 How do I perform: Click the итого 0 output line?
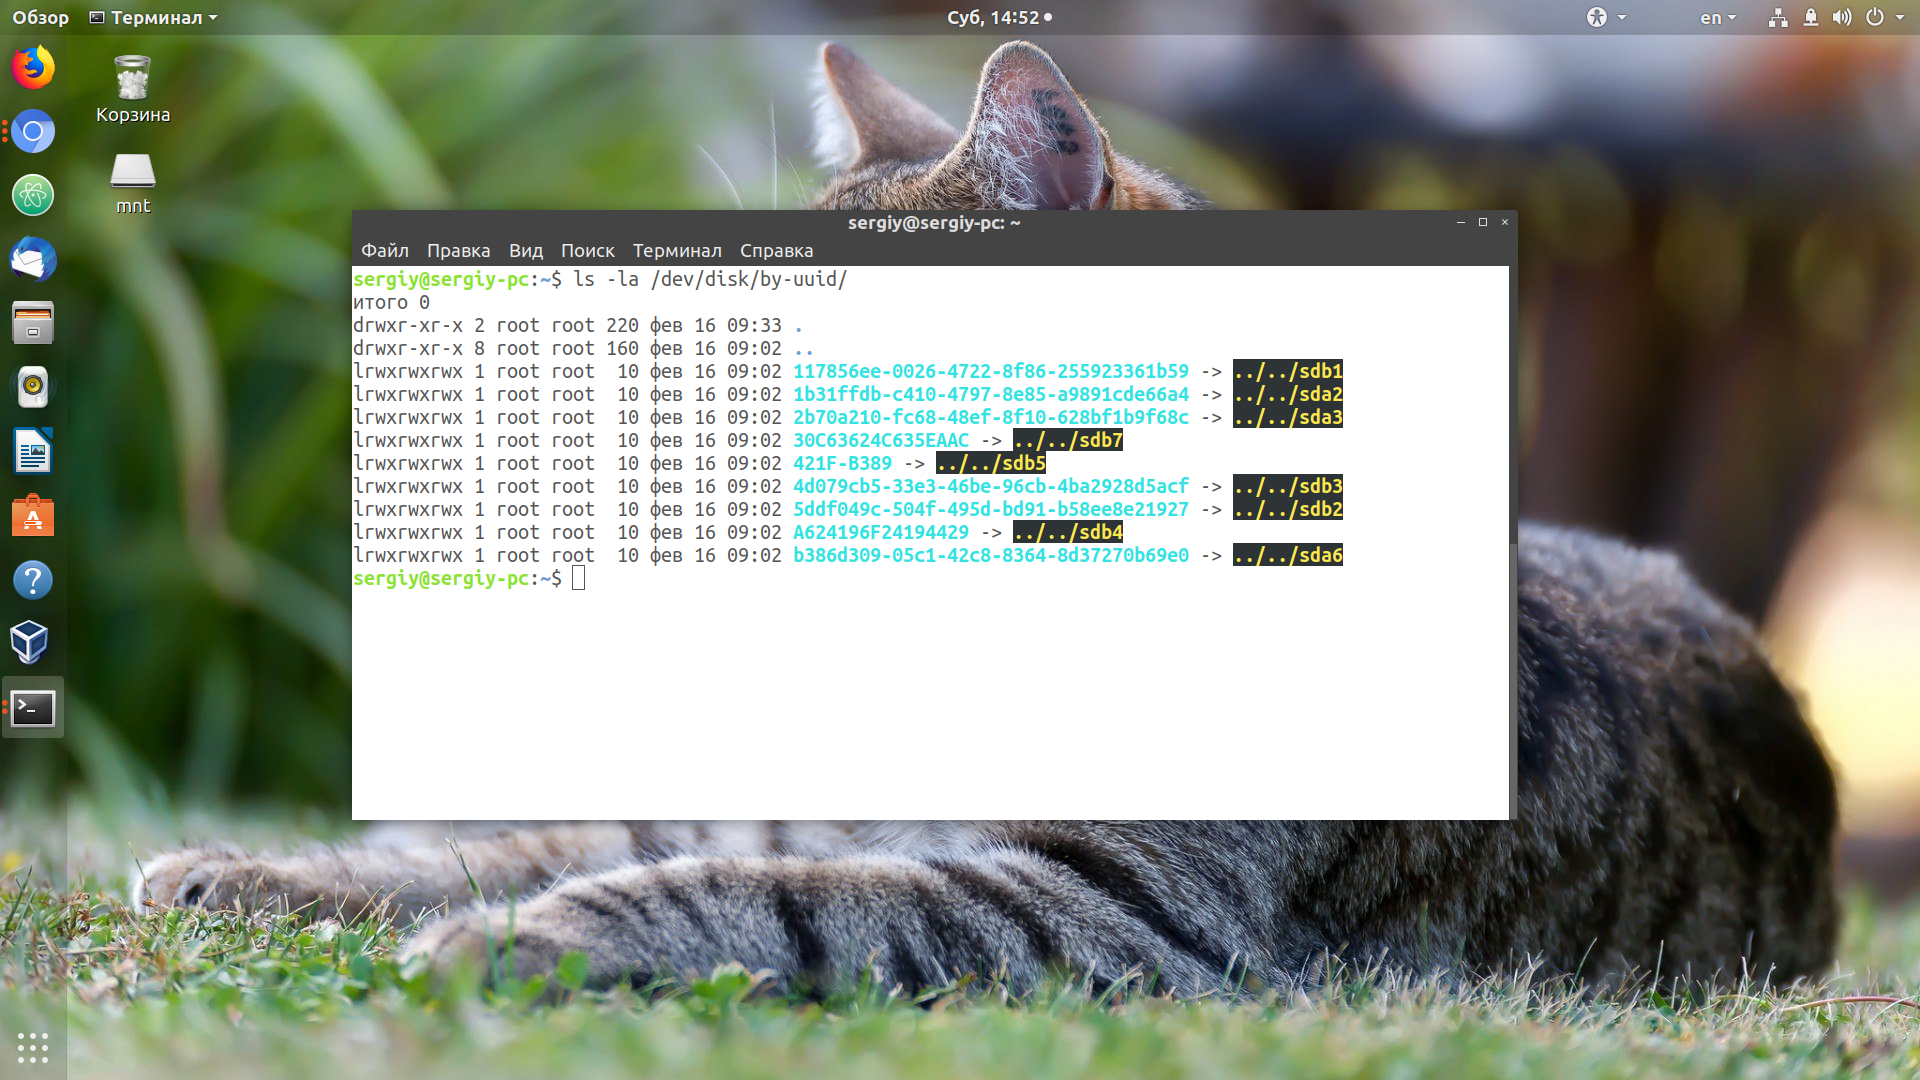[x=391, y=302]
